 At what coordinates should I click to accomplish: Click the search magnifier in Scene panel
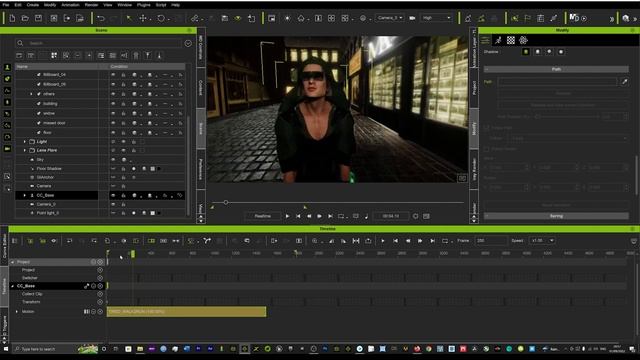click(x=20, y=43)
